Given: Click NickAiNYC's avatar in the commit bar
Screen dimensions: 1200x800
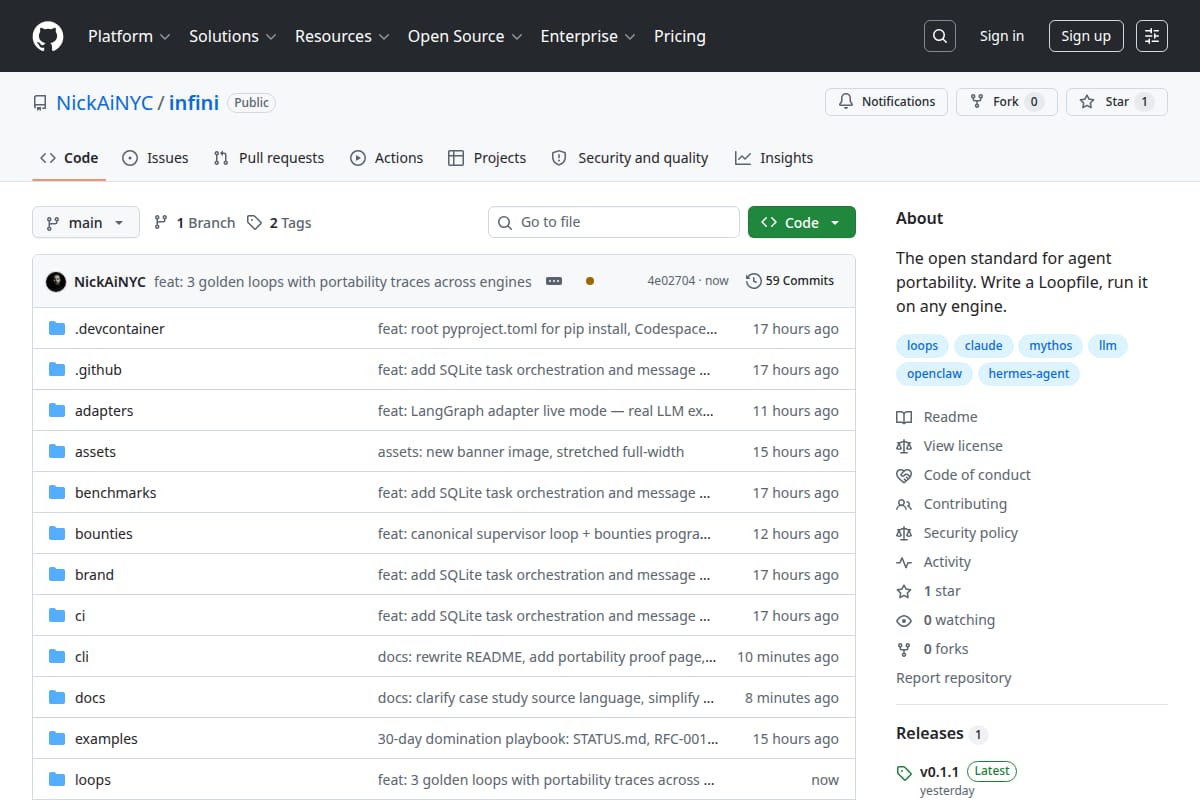Looking at the screenshot, I should pyautogui.click(x=56, y=281).
